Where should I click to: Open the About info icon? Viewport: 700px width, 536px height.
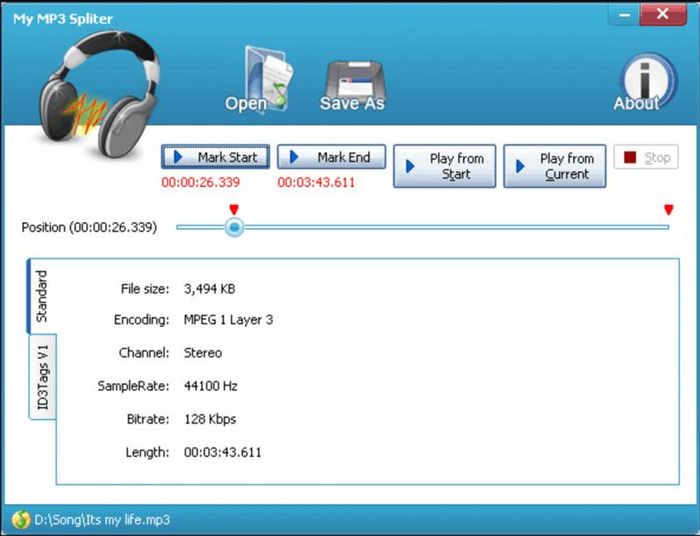636,82
